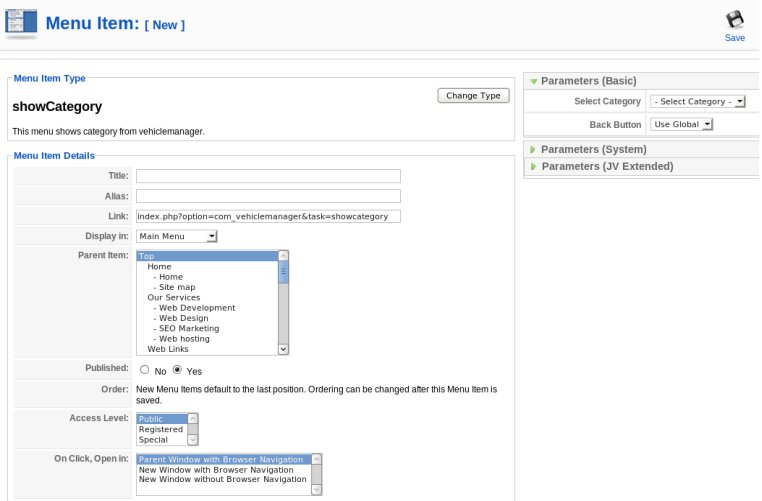The image size is (762, 501).
Task: Select Web Development as parent item
Action: (x=197, y=308)
